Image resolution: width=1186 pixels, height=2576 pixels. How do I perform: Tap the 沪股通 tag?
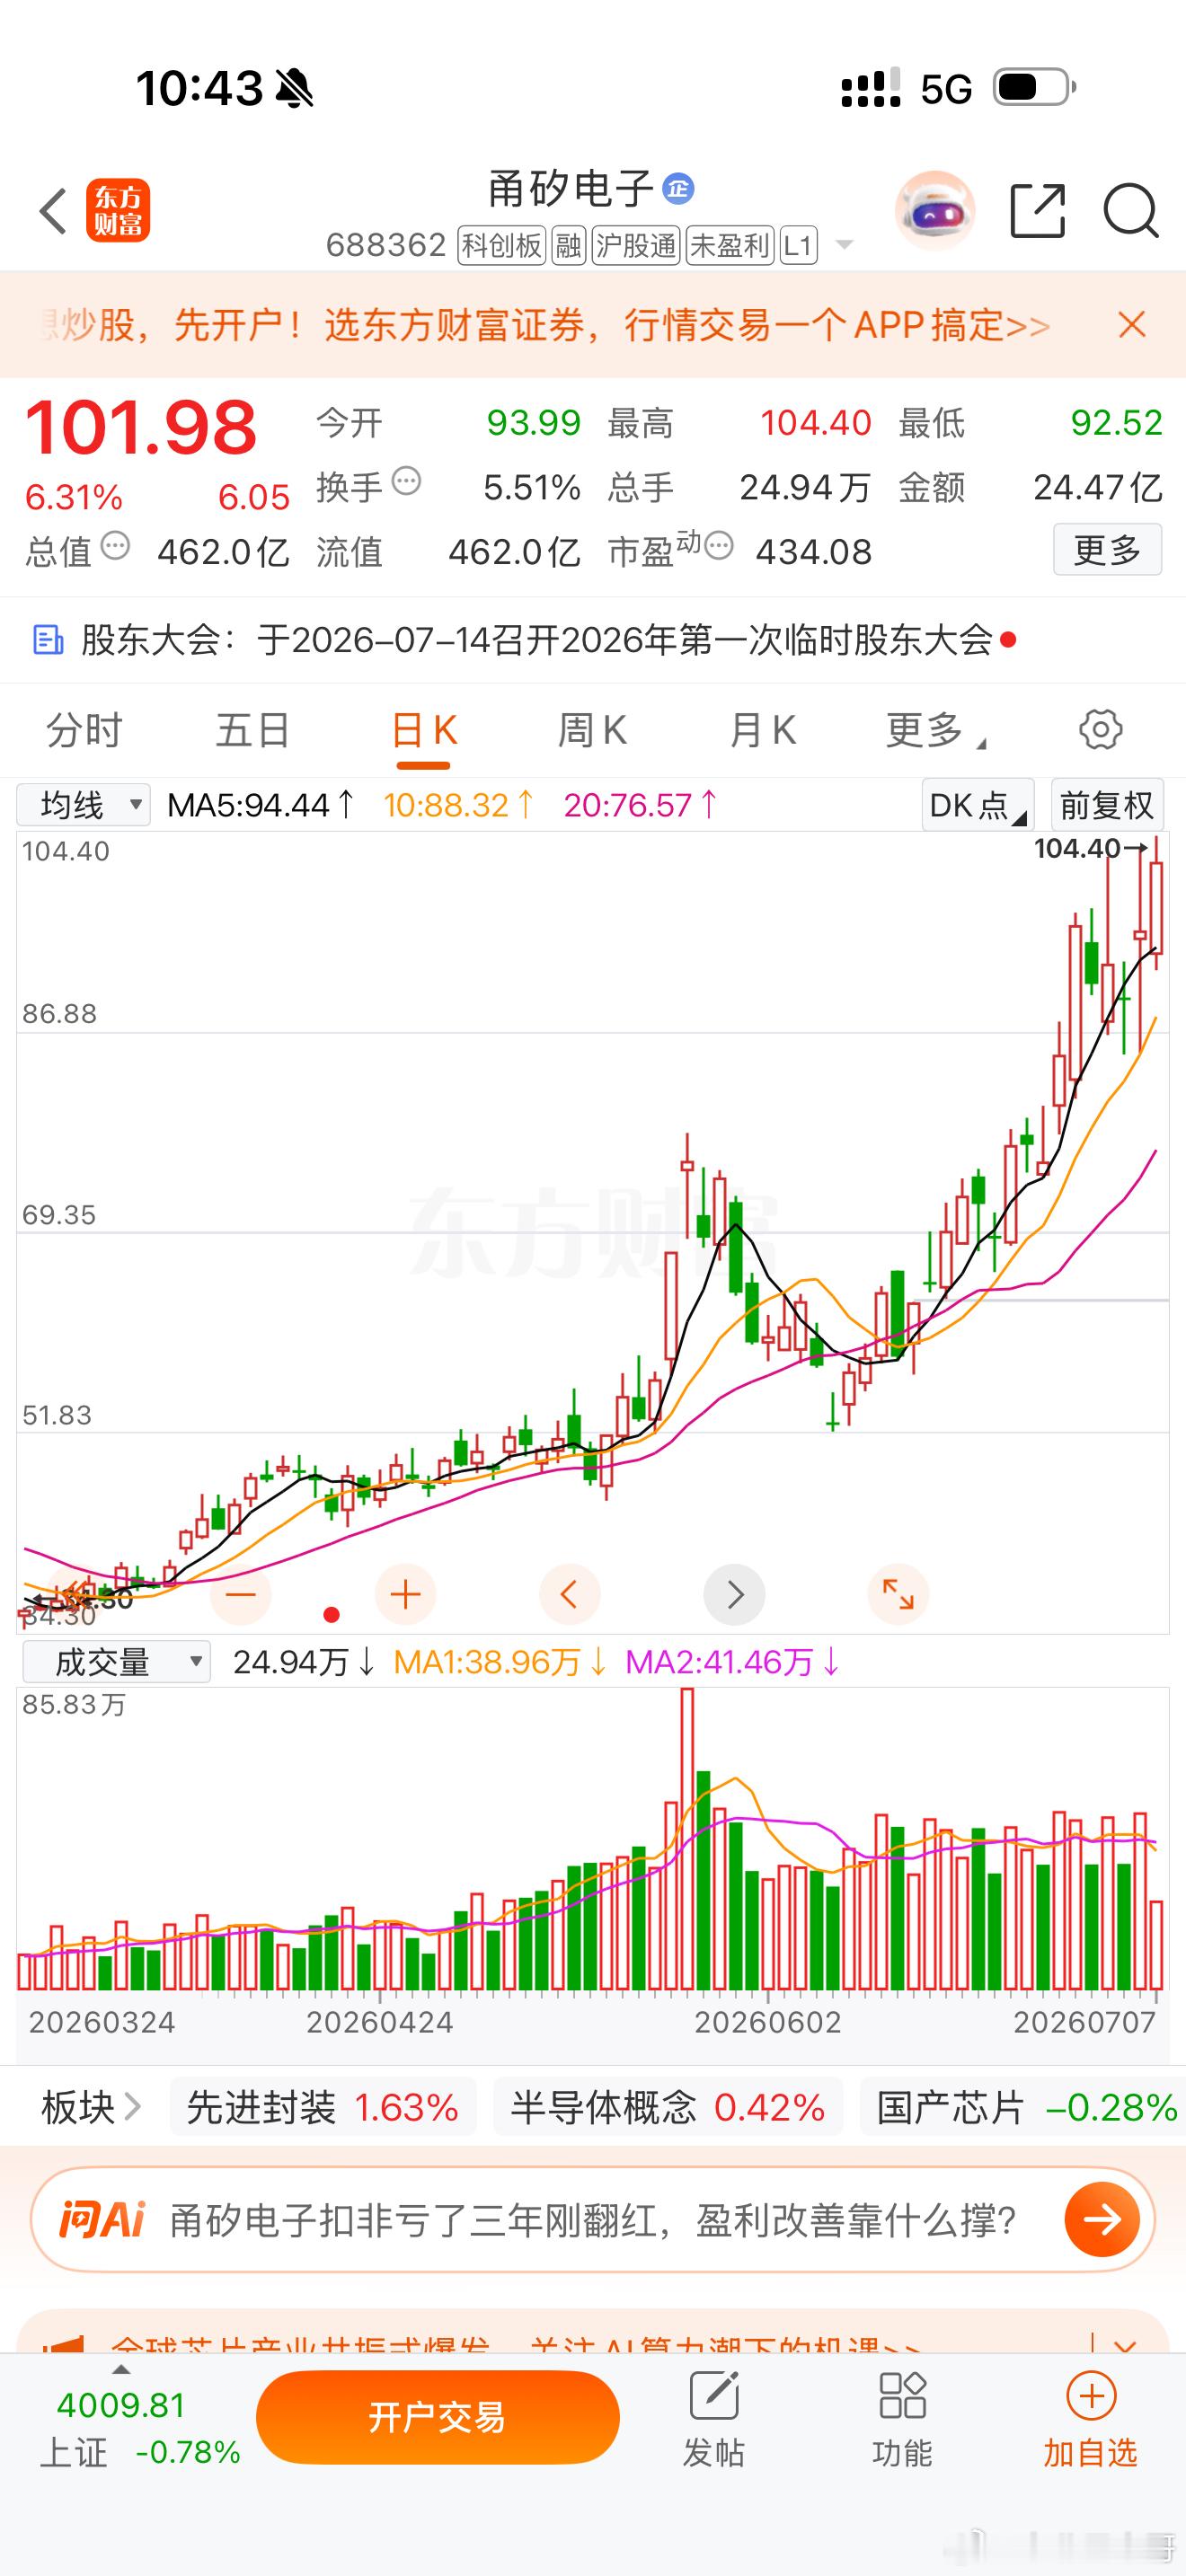point(636,245)
